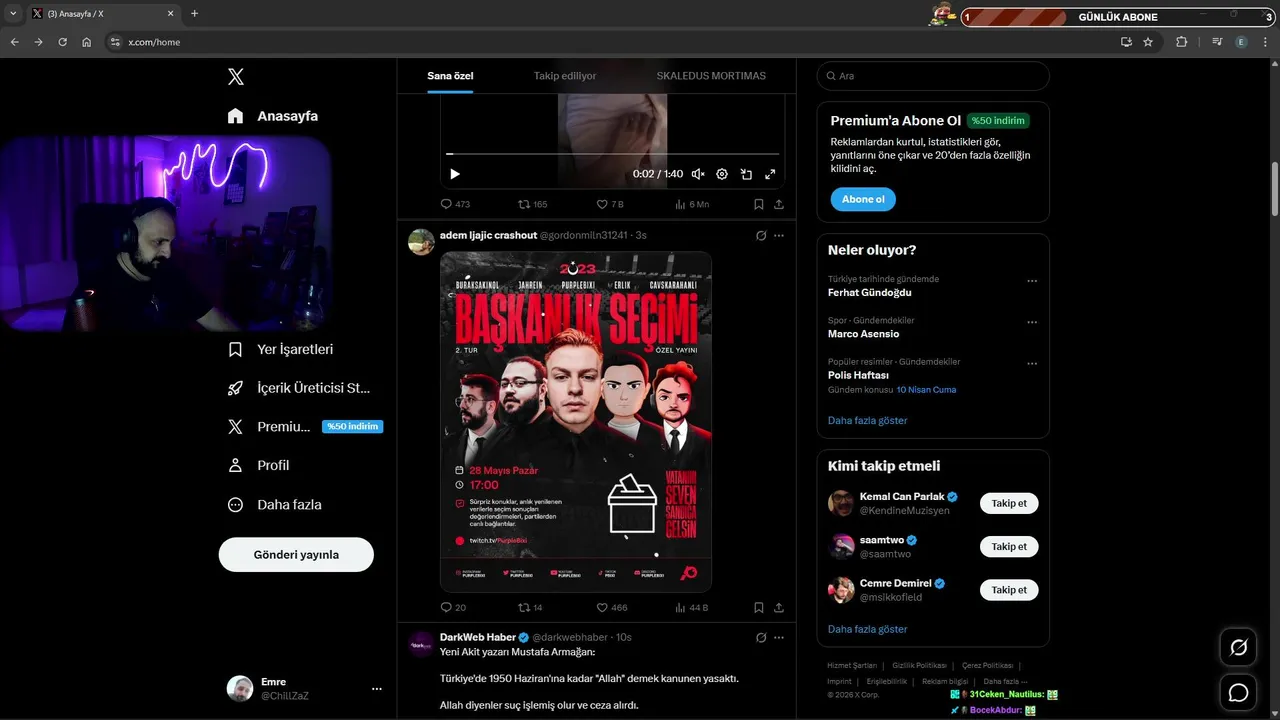Open options for Polis Haftası trend
Image resolution: width=1280 pixels, height=720 pixels.
(1032, 363)
